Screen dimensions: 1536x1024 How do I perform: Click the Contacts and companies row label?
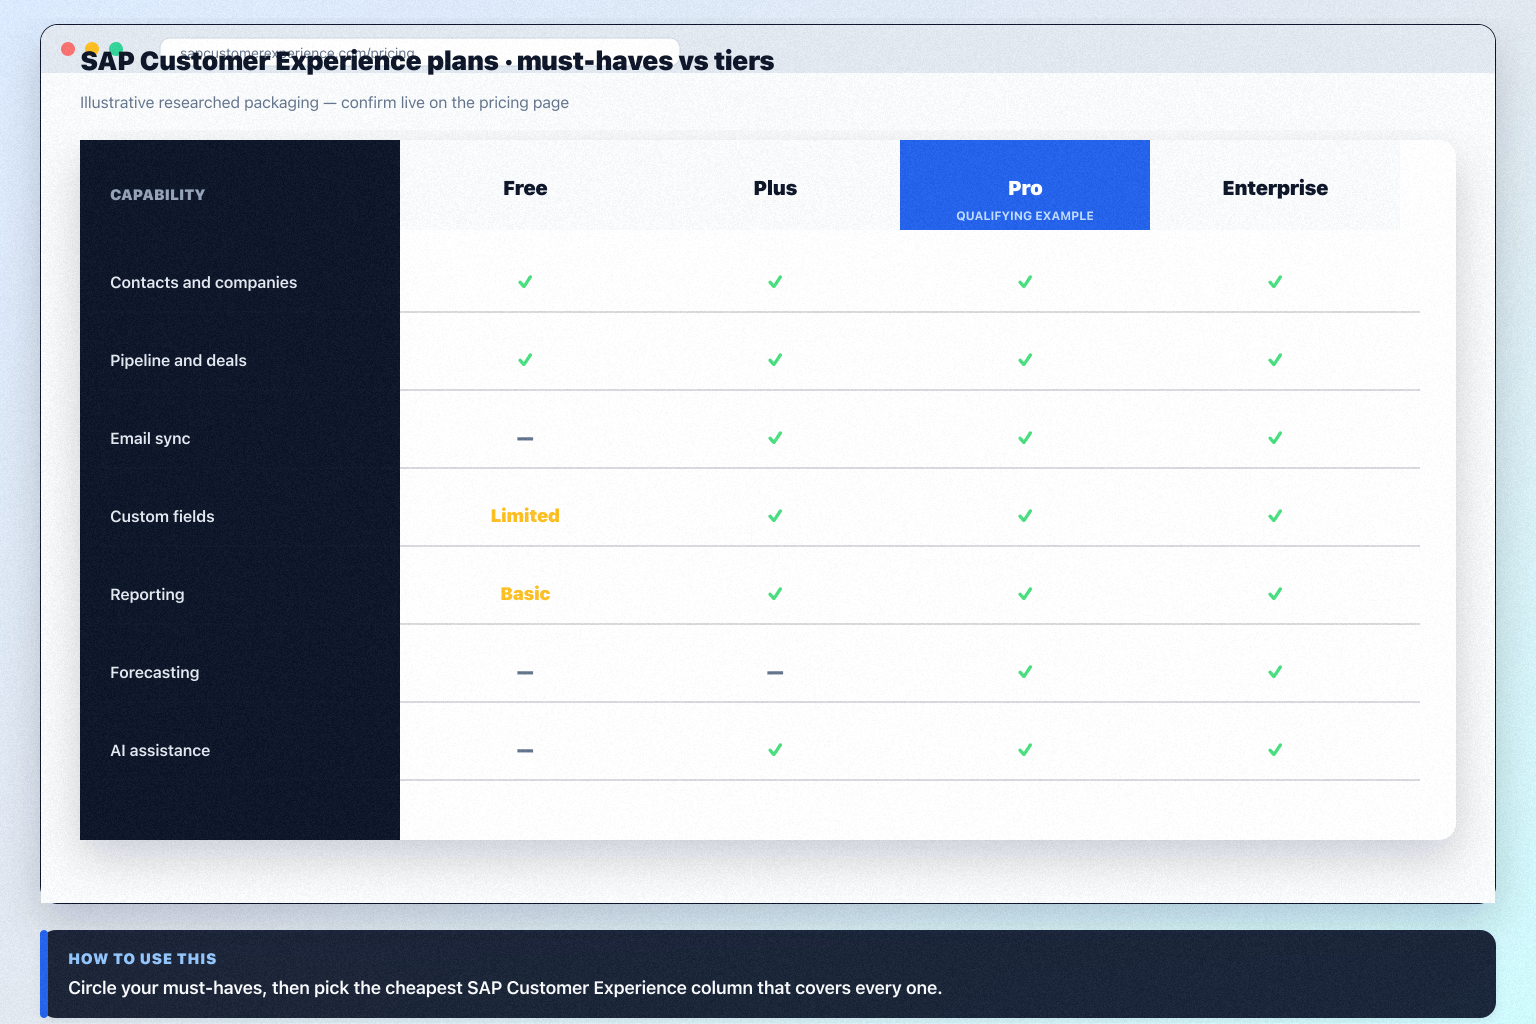pos(204,283)
